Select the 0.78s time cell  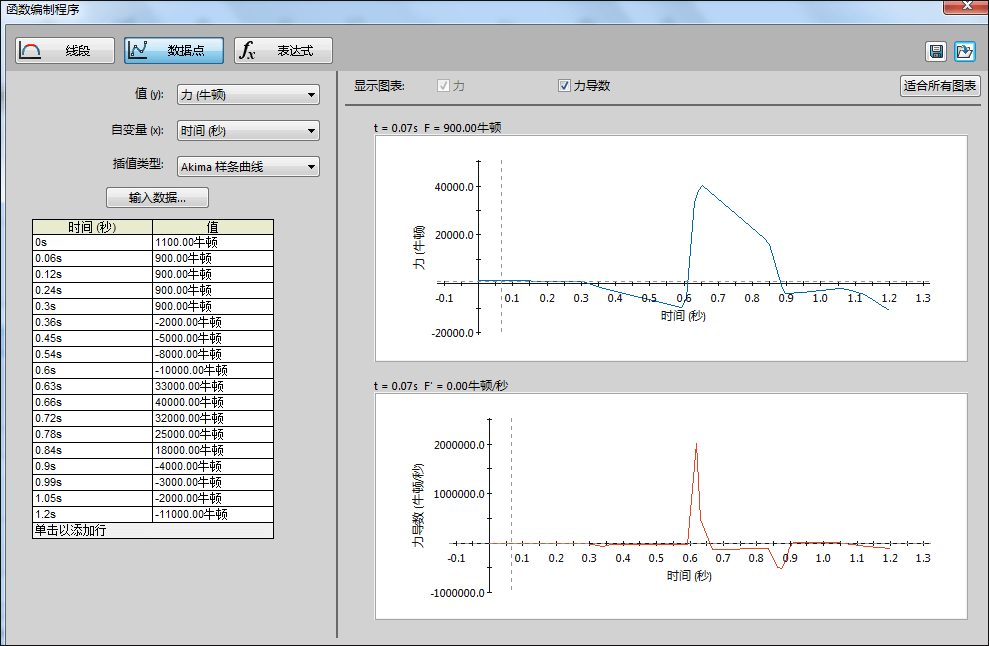coord(93,434)
